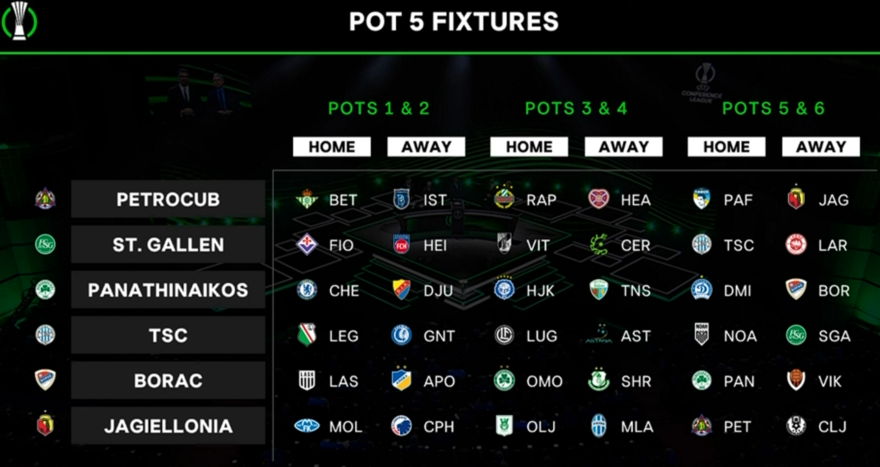Click the Jagiellonia club crest

(x=45, y=426)
